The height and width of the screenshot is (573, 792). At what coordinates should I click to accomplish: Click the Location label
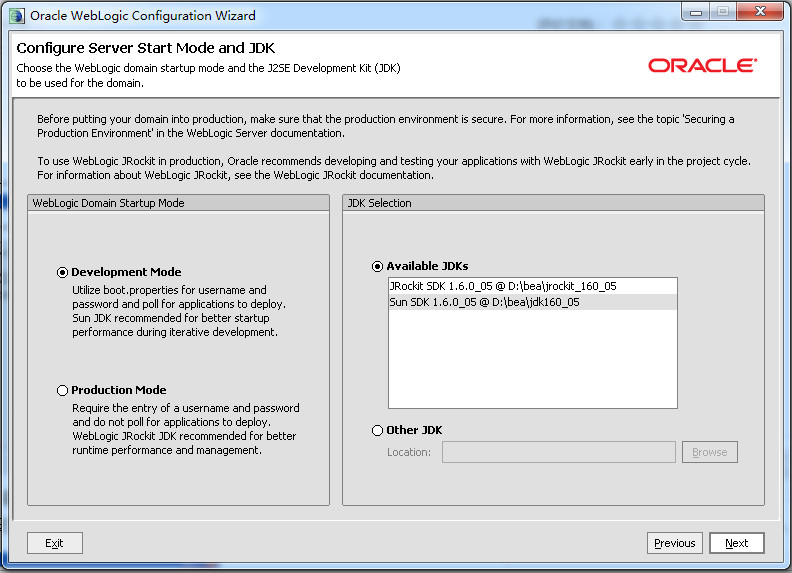[409, 452]
